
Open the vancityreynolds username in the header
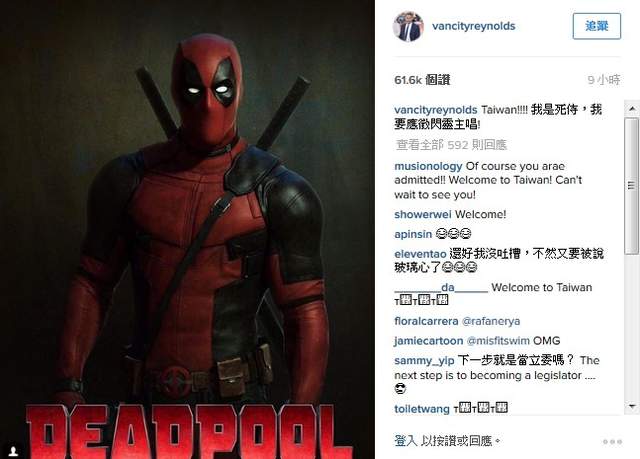coord(473,26)
